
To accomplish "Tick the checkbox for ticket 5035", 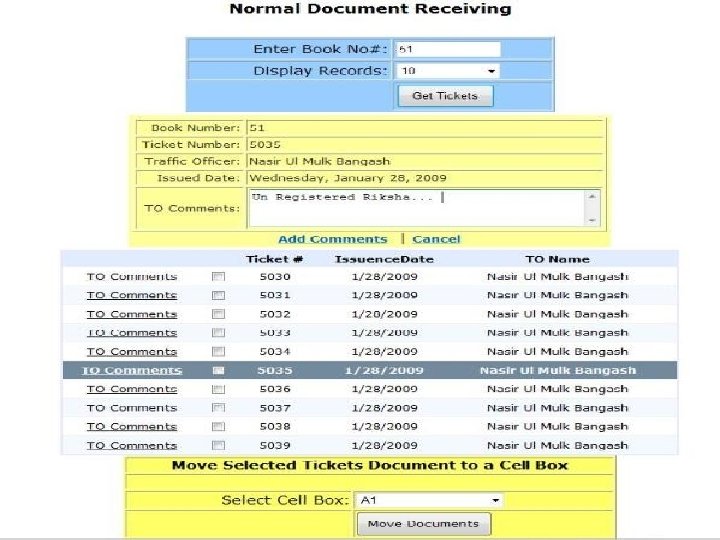I will [x=218, y=370].
